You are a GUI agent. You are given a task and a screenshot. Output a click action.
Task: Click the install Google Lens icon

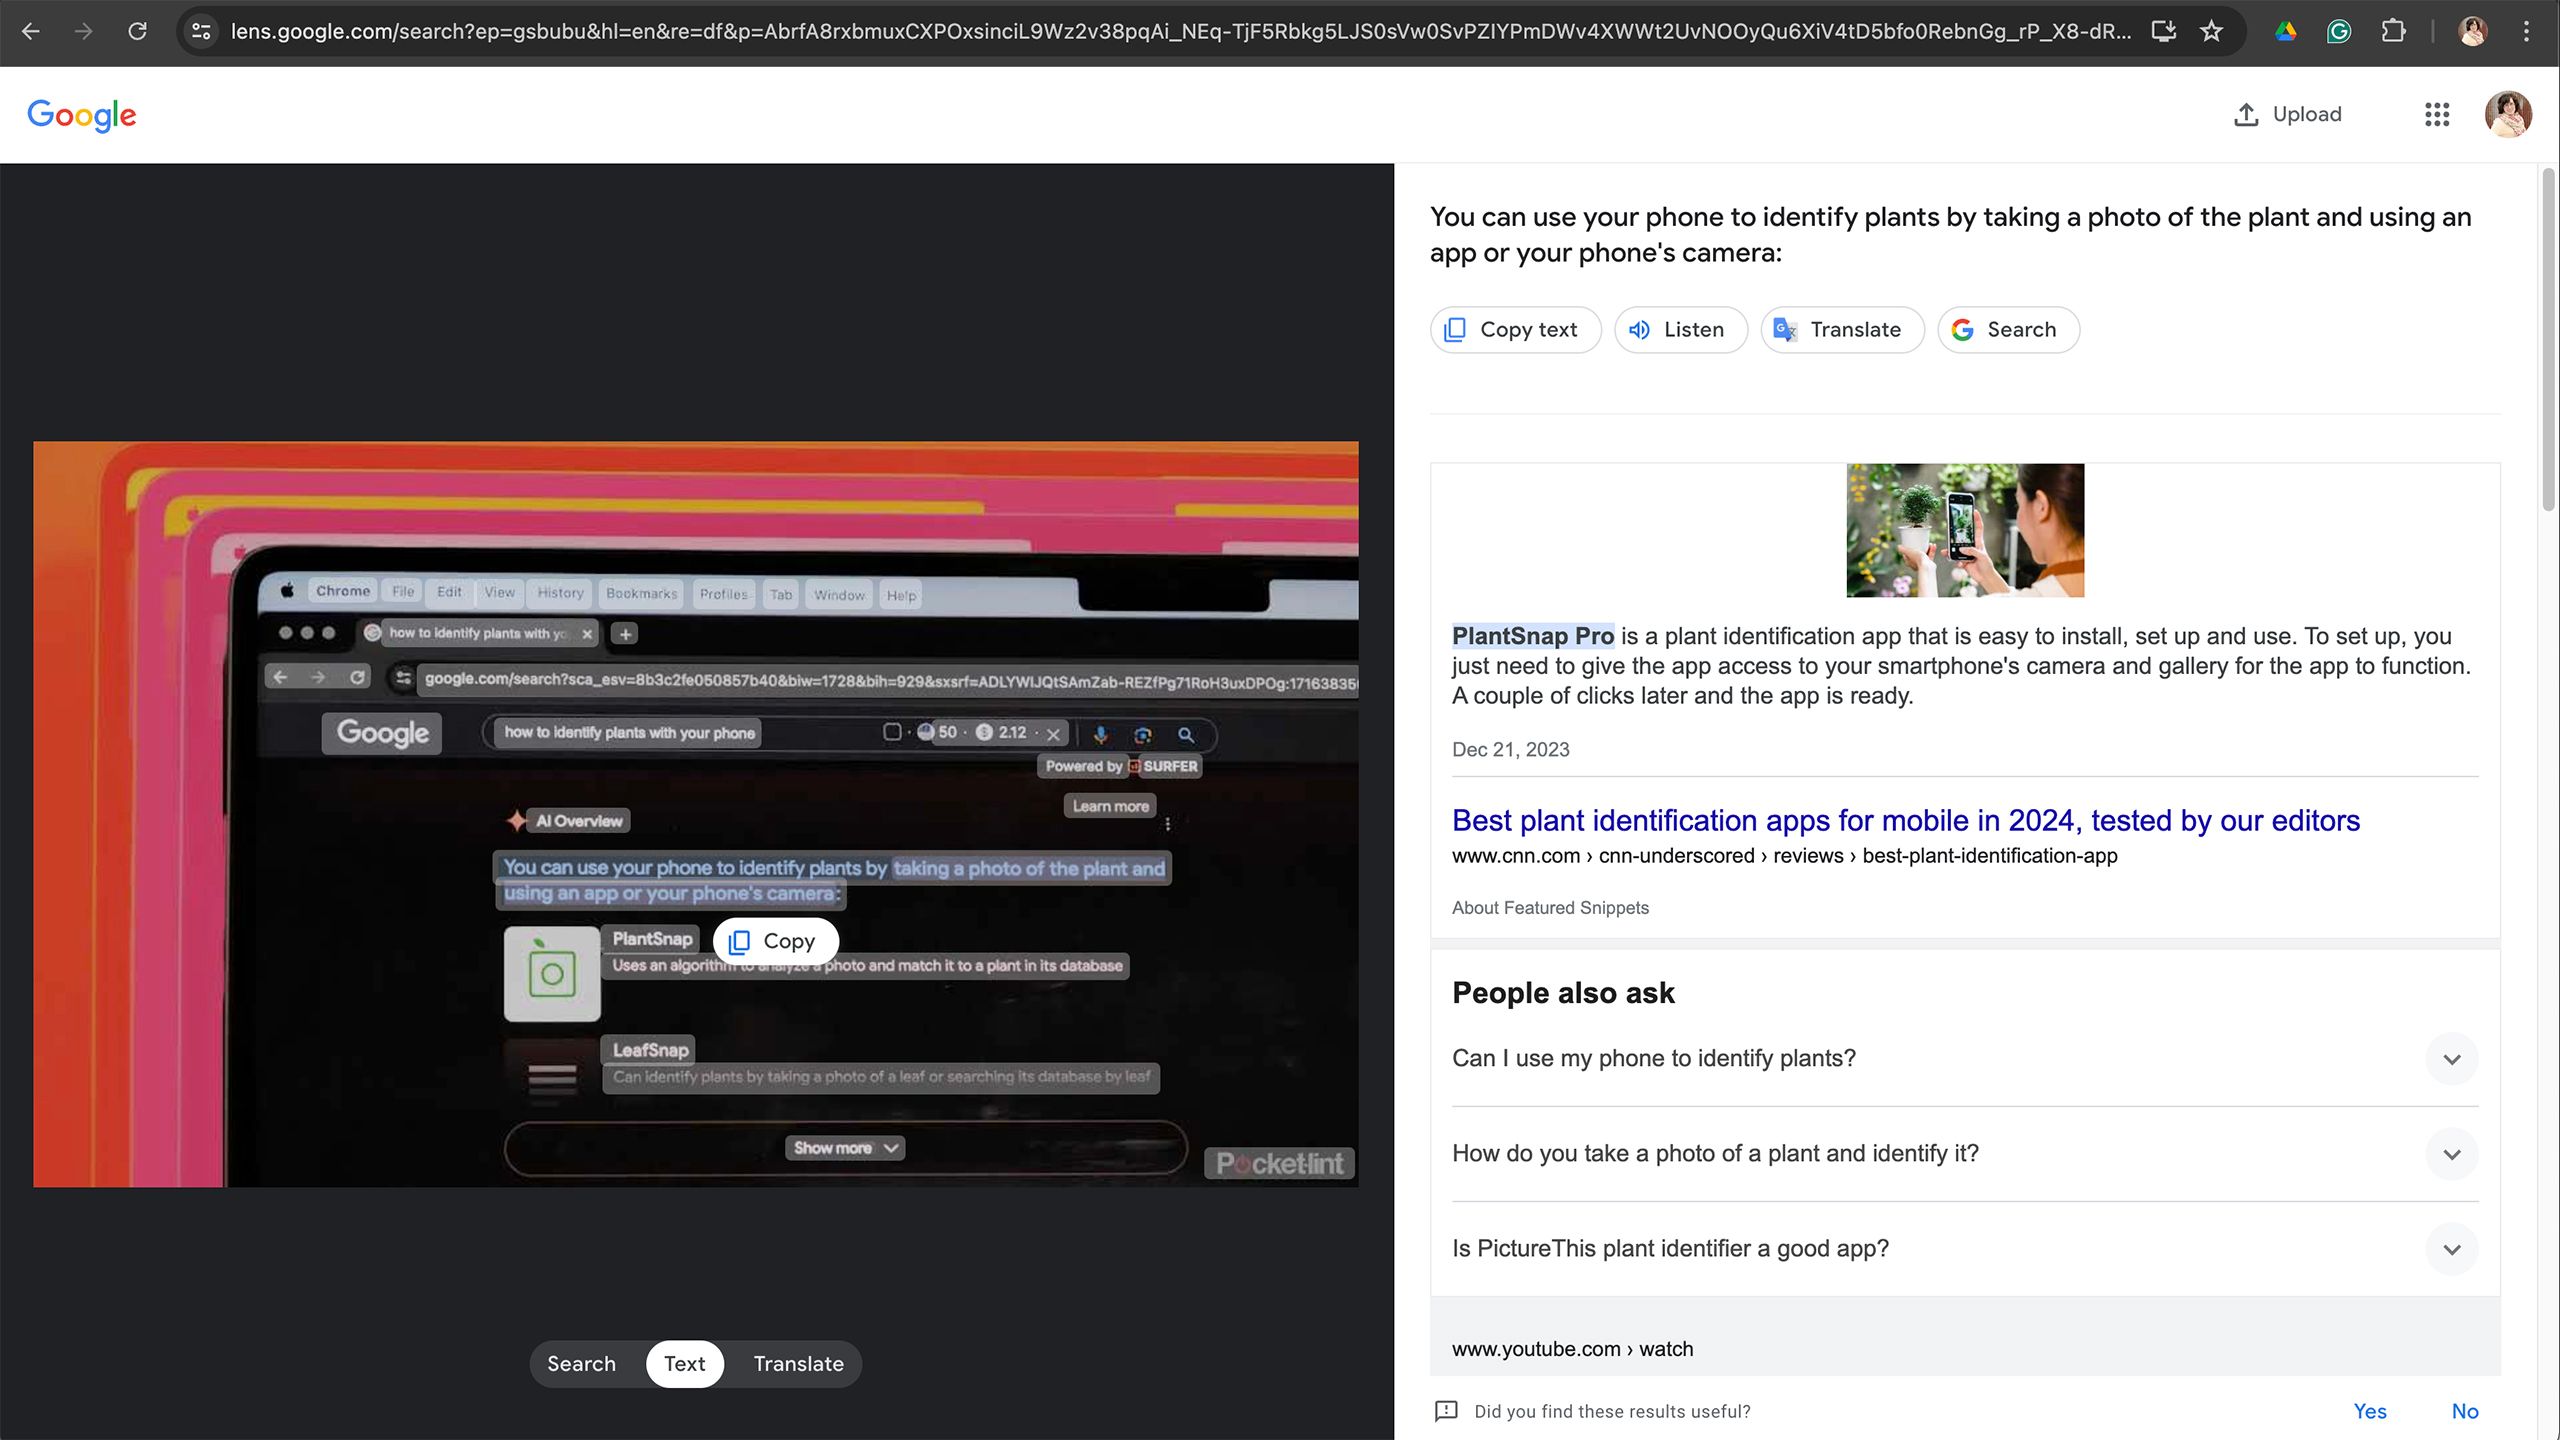coord(2163,31)
